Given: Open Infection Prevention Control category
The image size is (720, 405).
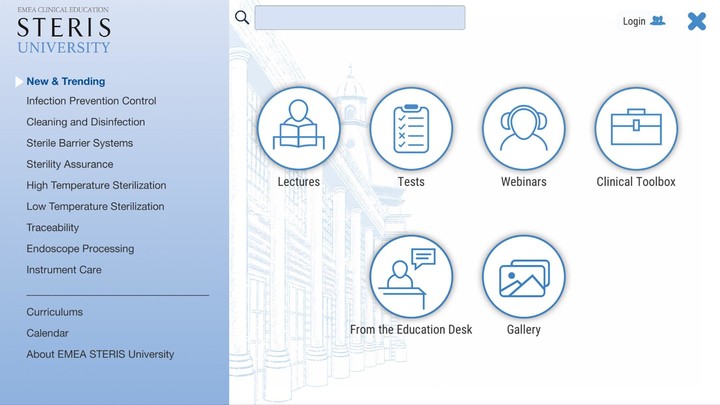Looking at the screenshot, I should point(91,101).
